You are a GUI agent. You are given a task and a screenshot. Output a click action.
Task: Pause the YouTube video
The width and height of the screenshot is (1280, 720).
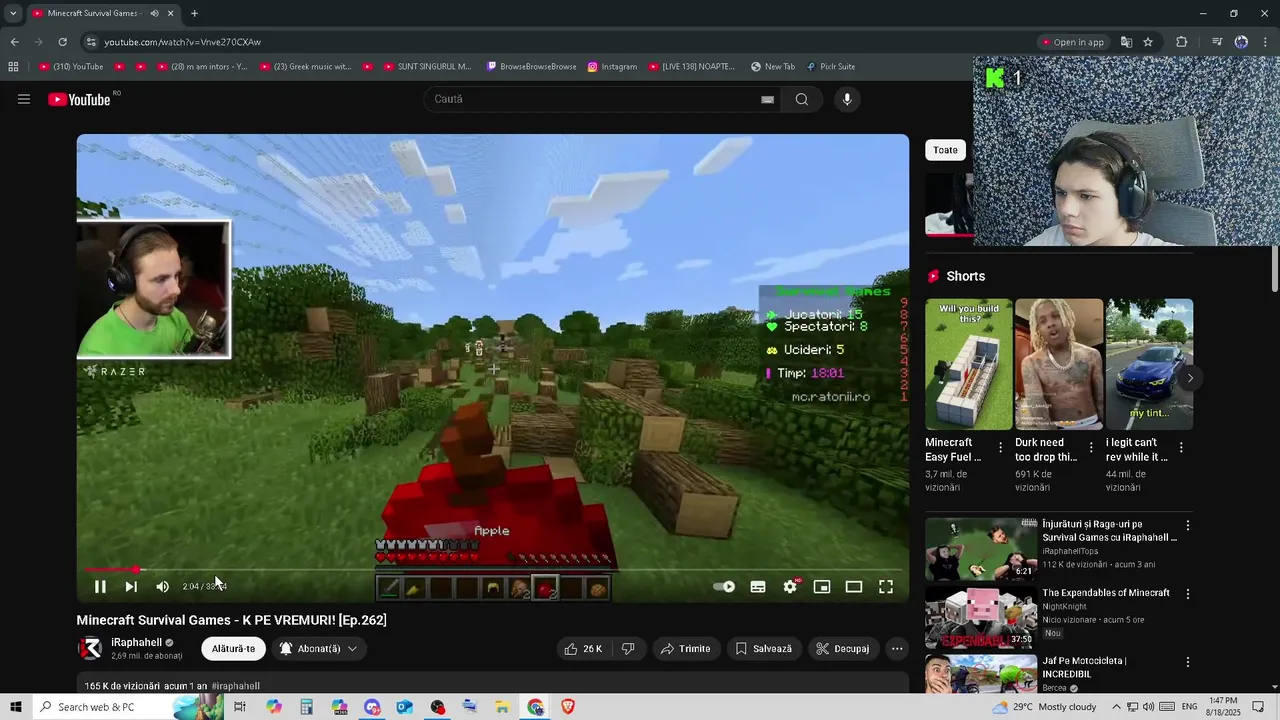100,587
